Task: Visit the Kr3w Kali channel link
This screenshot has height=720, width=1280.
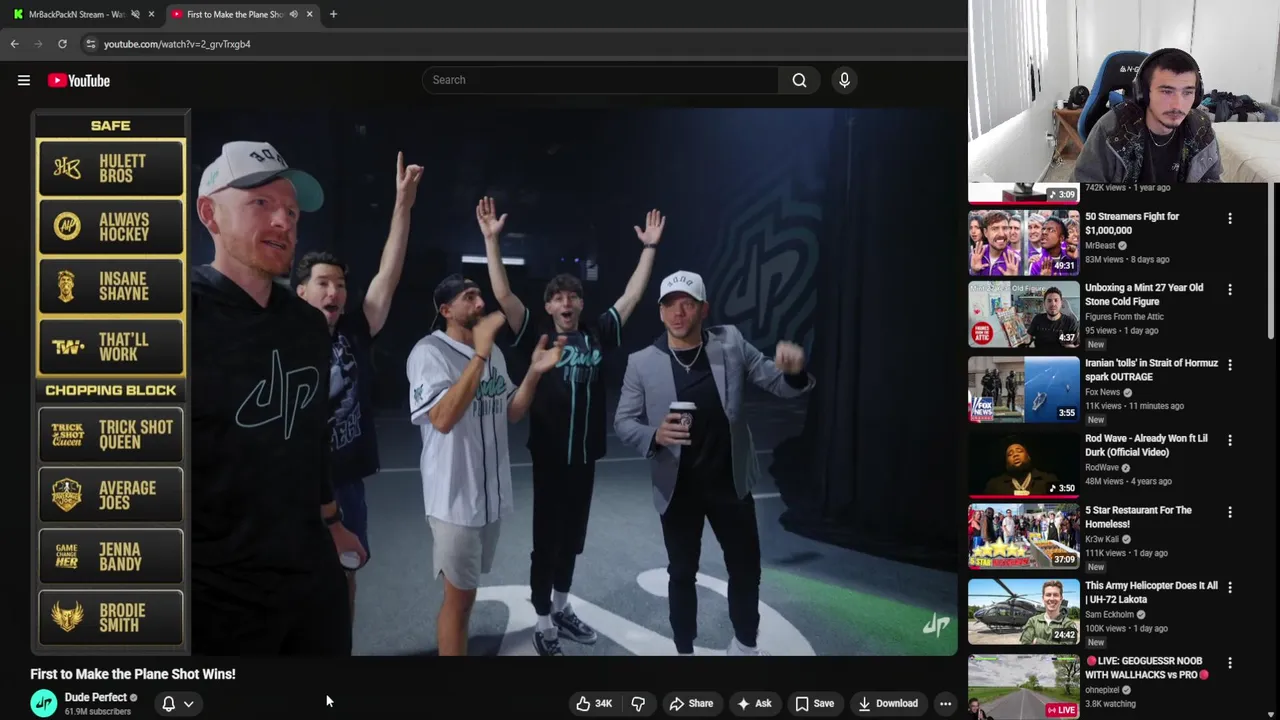Action: 1102,540
